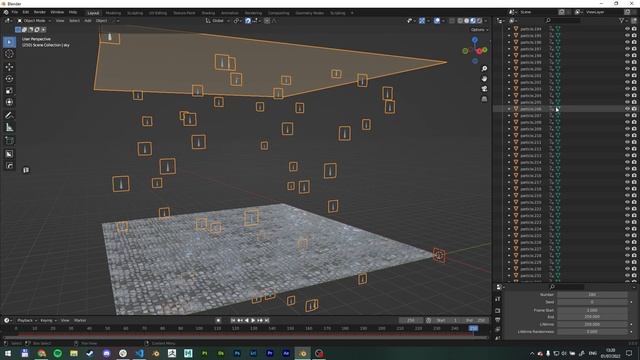The width and height of the screenshot is (640, 360).
Task: Hide particle.200 with its eye icon
Action: point(627,69)
